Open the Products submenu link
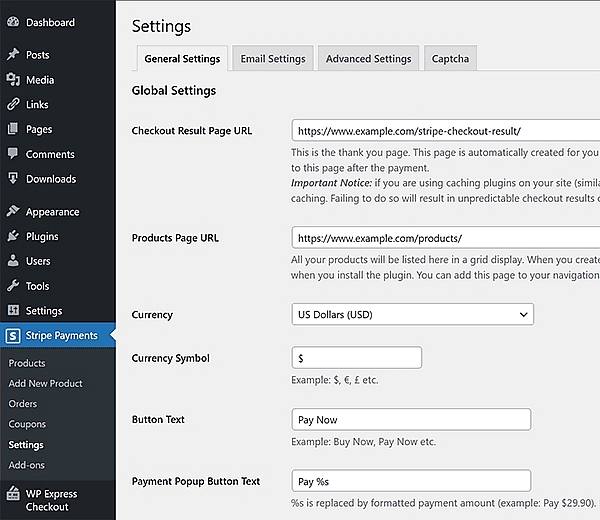The height and width of the screenshot is (520, 600). 27,363
